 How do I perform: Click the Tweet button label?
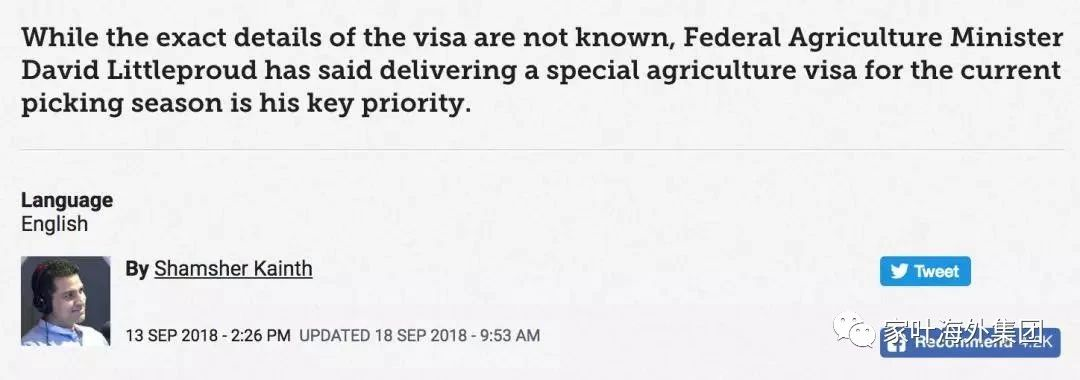936,271
